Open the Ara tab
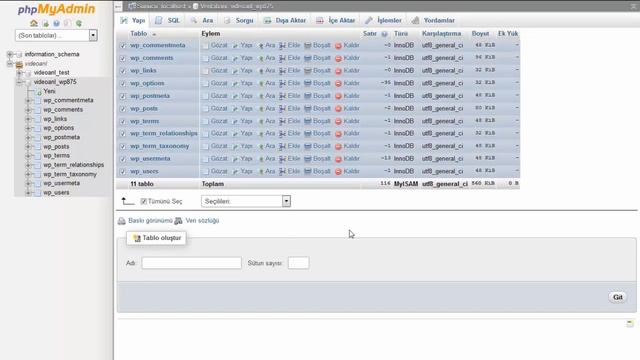The image size is (640, 360). tap(202, 20)
